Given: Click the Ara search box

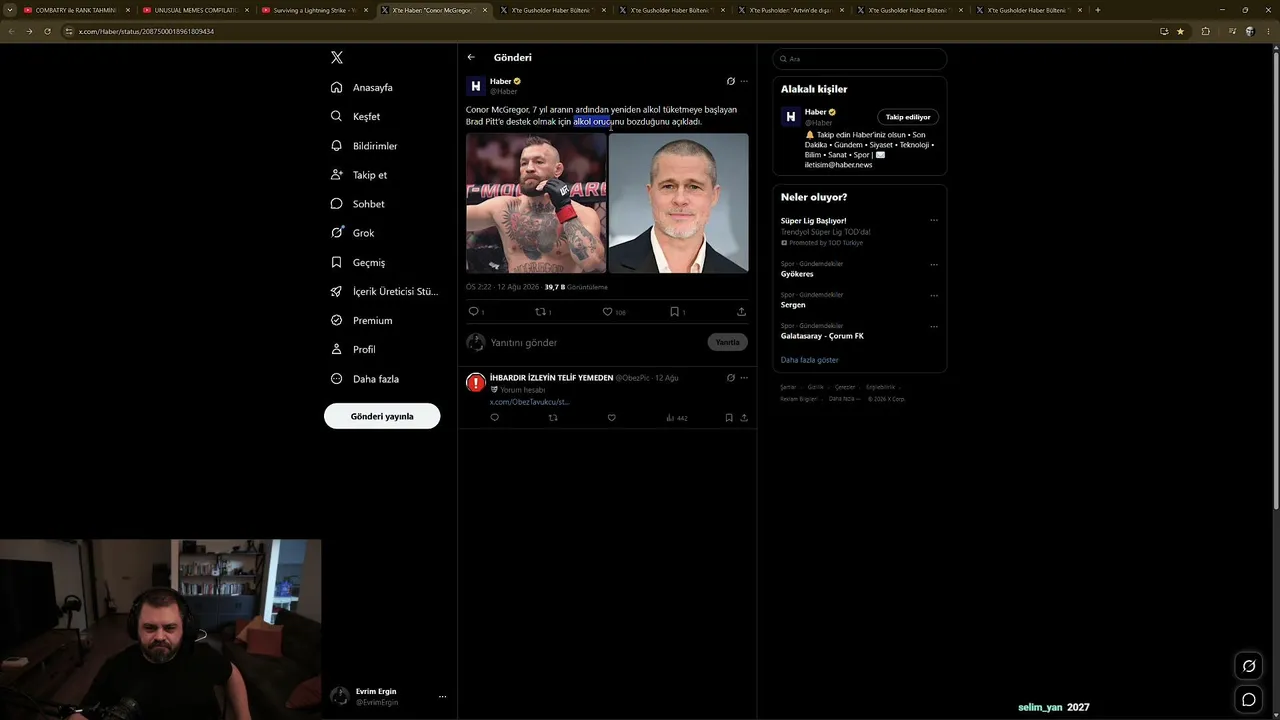Looking at the screenshot, I should [x=860, y=59].
